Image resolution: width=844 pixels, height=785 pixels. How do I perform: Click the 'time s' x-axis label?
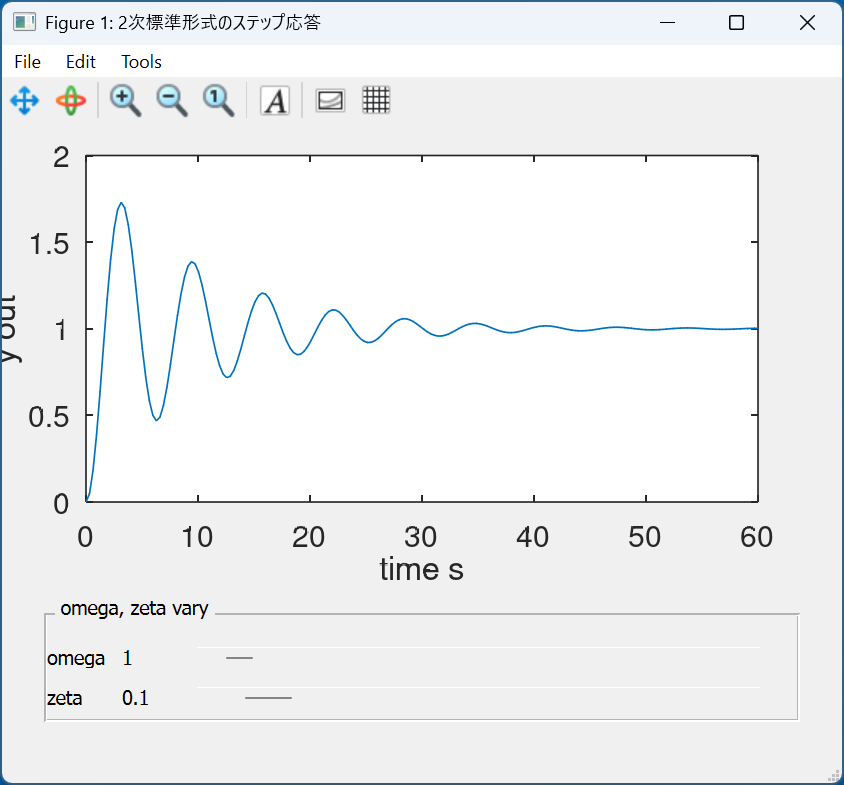click(x=421, y=569)
